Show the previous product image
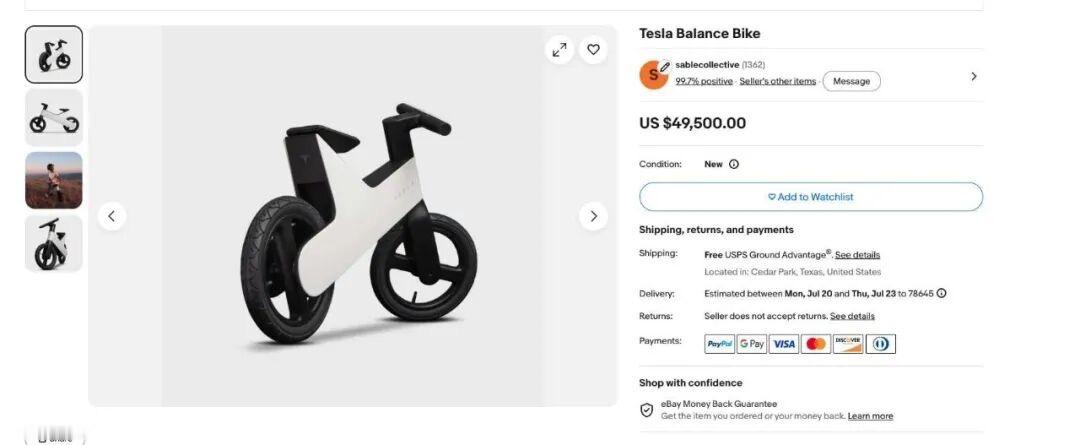The width and height of the screenshot is (1080, 445). (112, 216)
